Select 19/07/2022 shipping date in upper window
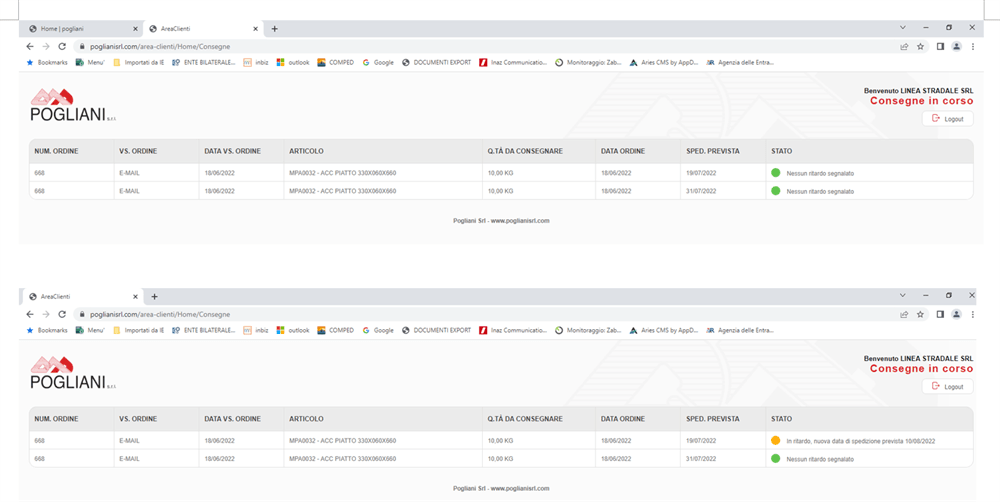Viewport: 1000px width, 502px height. pos(701,173)
